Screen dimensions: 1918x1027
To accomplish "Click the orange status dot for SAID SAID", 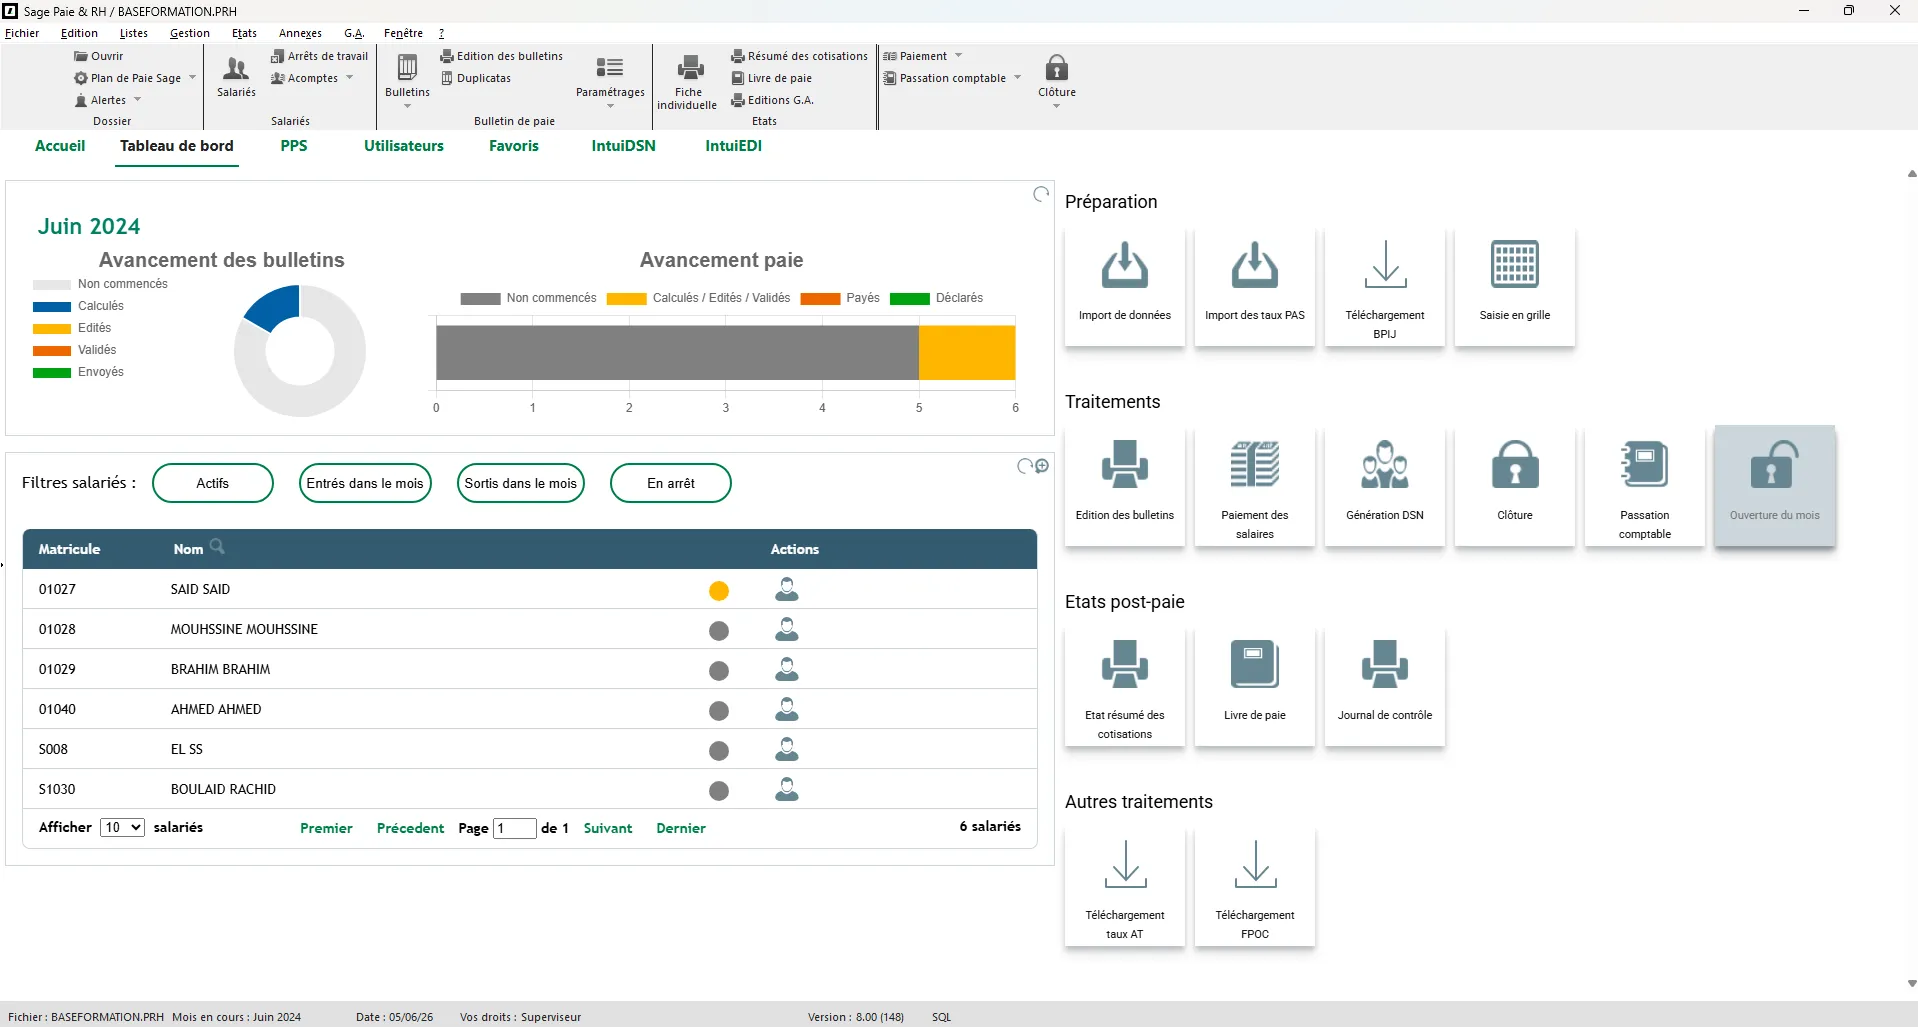I will pyautogui.click(x=718, y=591).
